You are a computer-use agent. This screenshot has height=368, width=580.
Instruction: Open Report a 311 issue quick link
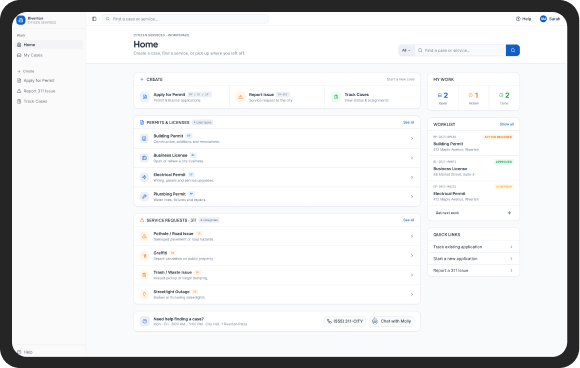pos(473,271)
